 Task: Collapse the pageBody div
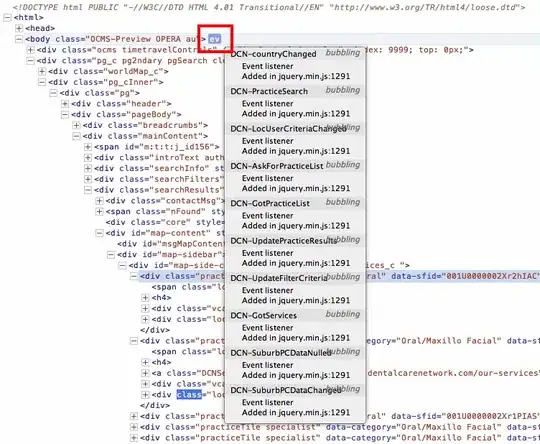(x=65, y=115)
